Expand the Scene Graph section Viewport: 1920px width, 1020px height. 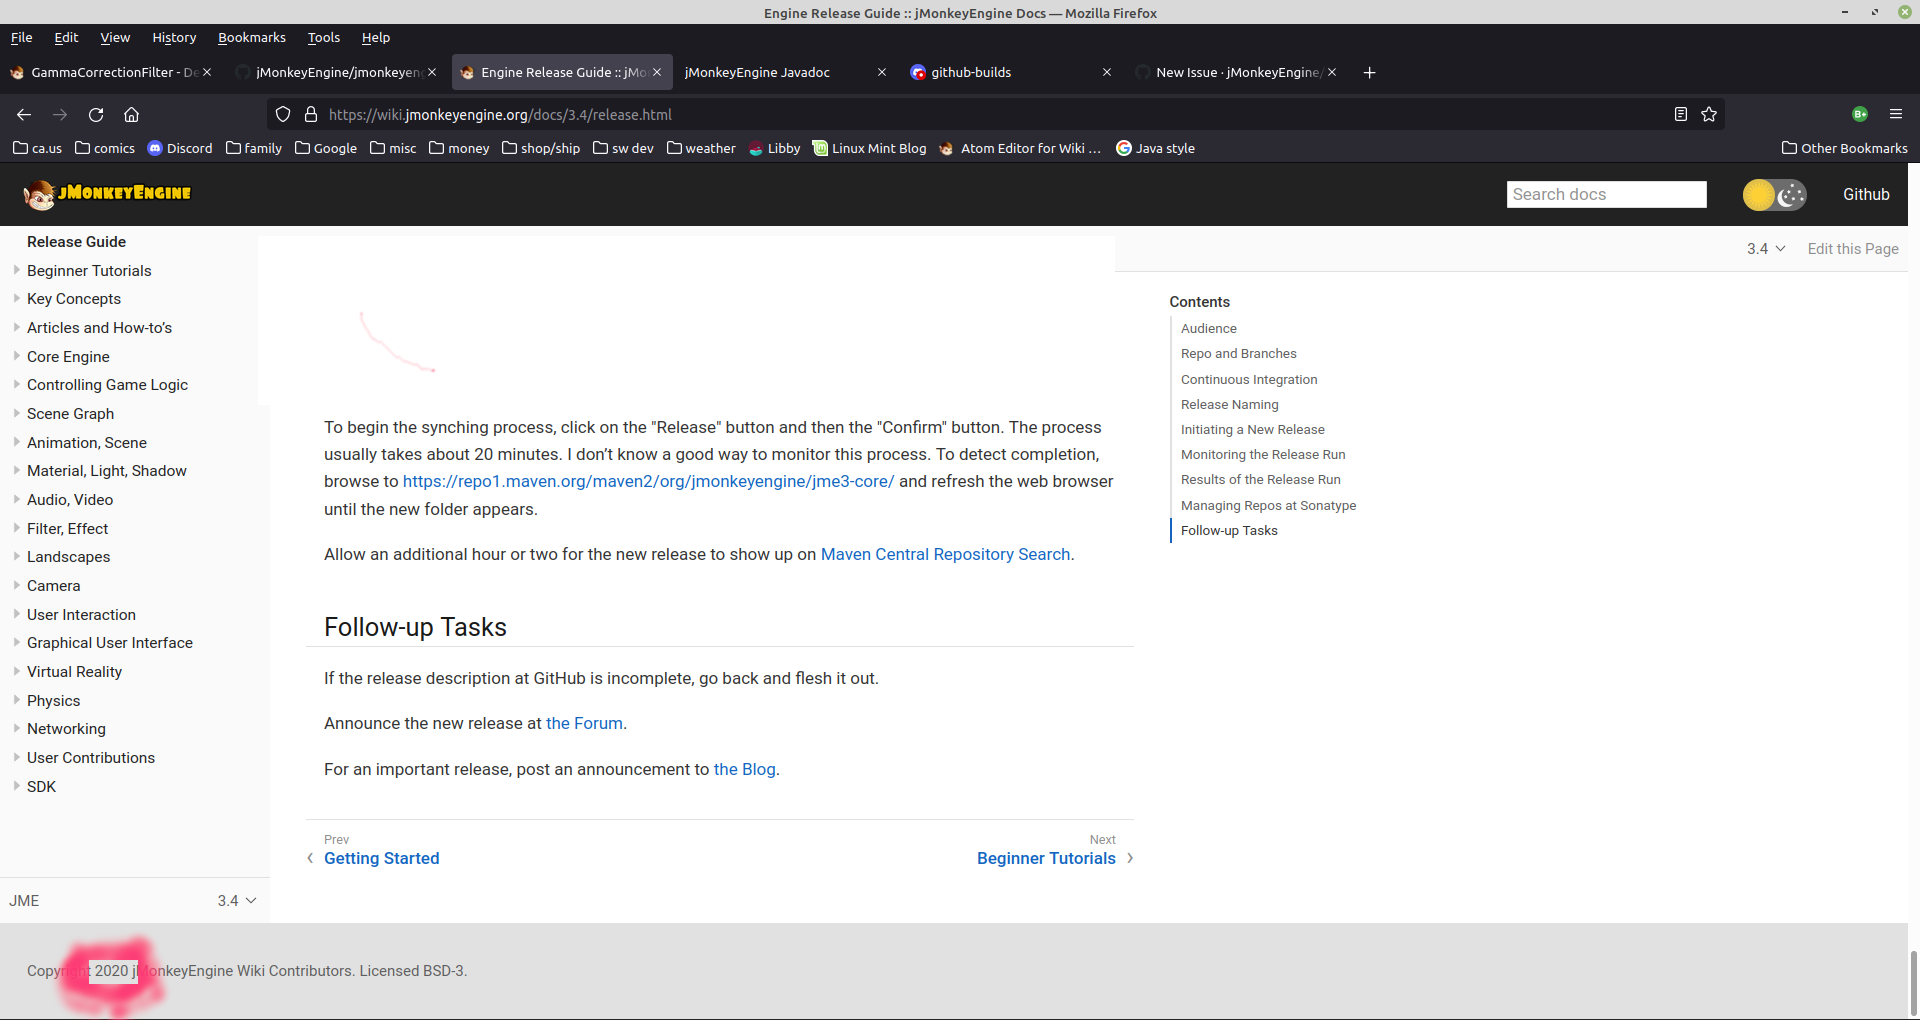(17, 413)
